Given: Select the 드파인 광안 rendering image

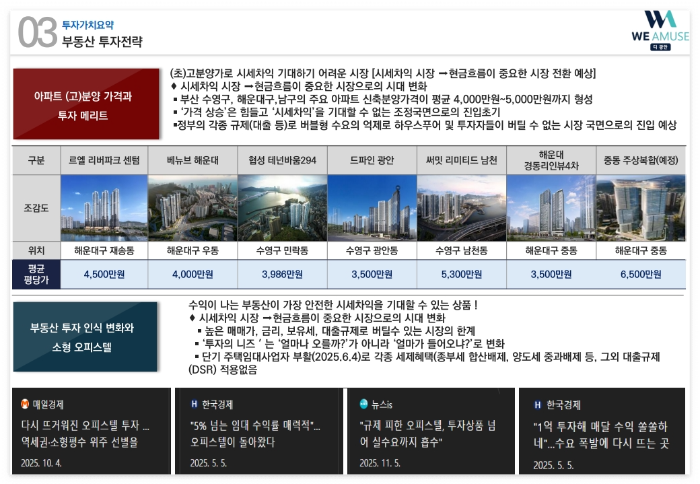Looking at the screenshot, I should (372, 208).
